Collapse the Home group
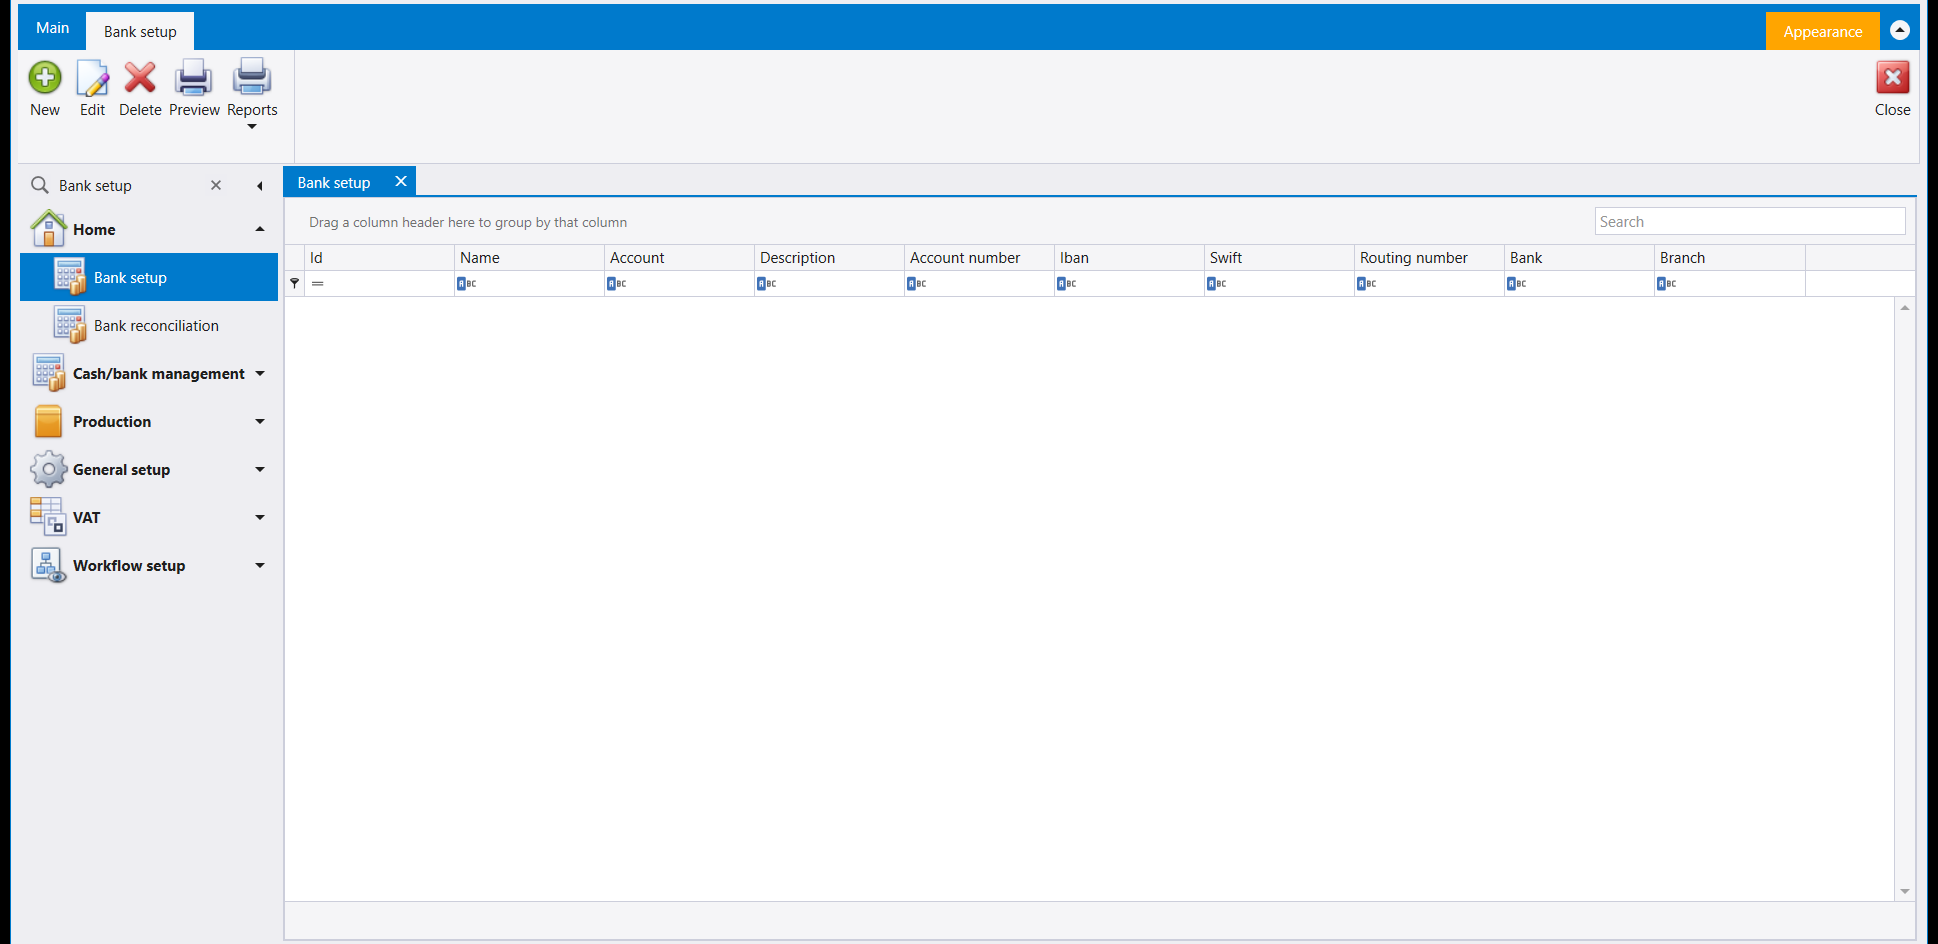Image resolution: width=1938 pixels, height=944 pixels. tap(260, 229)
